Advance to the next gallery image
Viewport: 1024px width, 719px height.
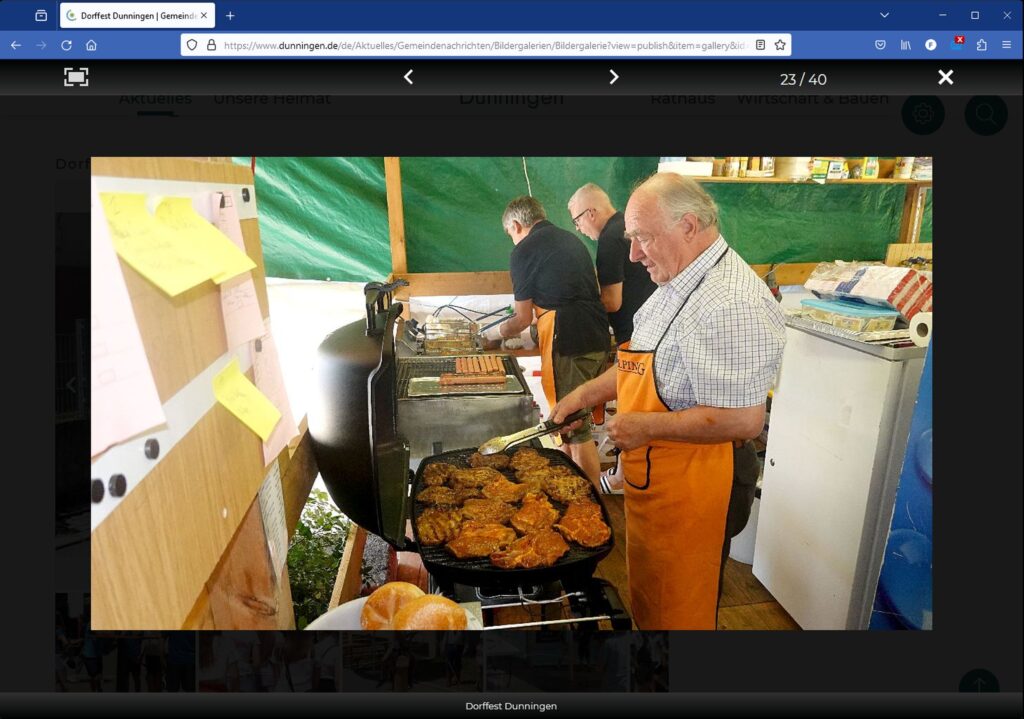[614, 77]
